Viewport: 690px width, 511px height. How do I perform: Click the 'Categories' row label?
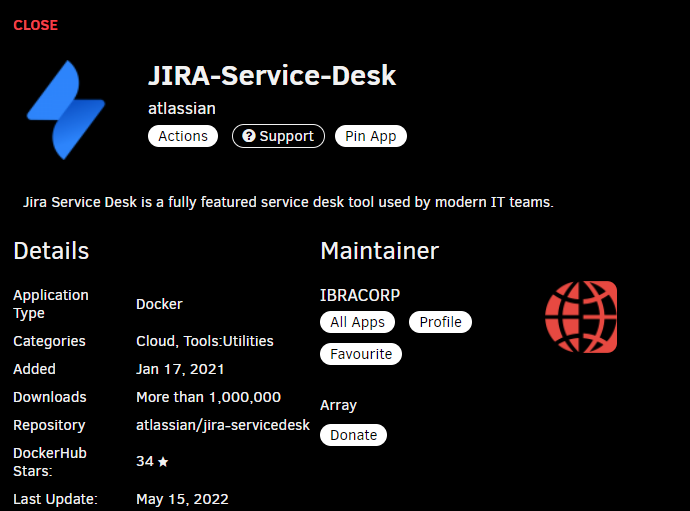coord(49,341)
